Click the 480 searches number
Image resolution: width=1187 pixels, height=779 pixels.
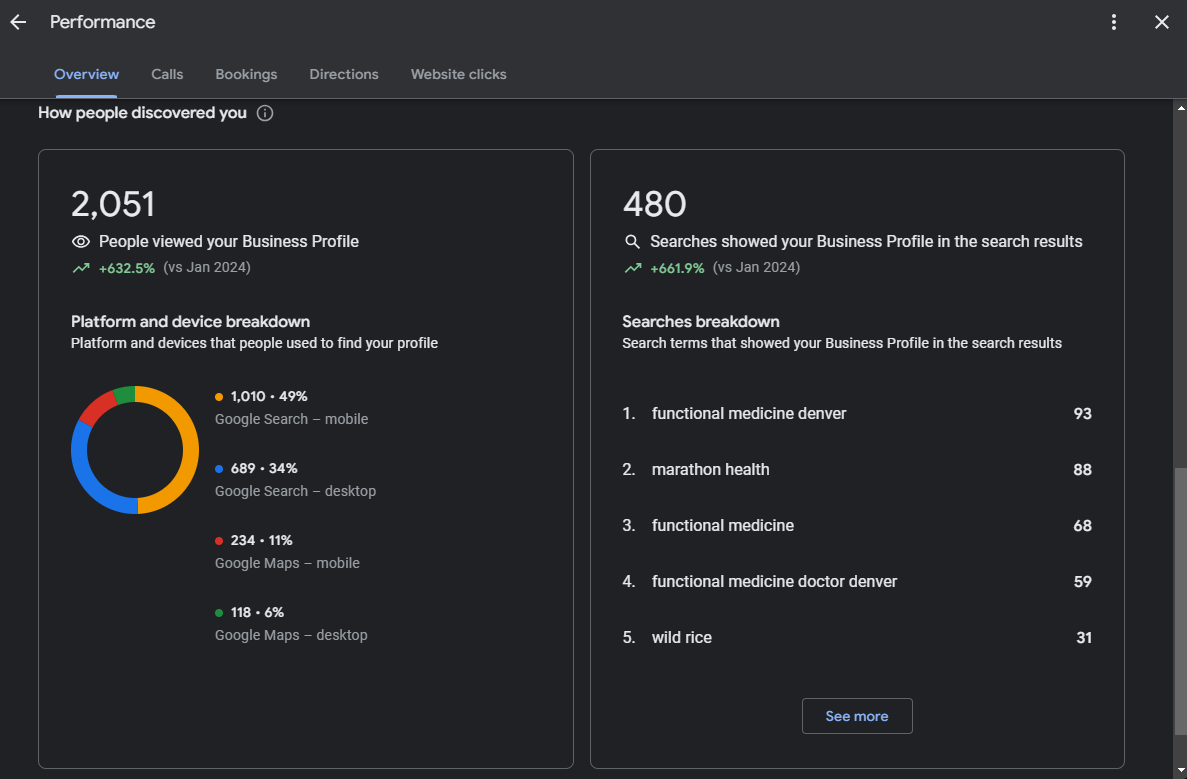654,204
